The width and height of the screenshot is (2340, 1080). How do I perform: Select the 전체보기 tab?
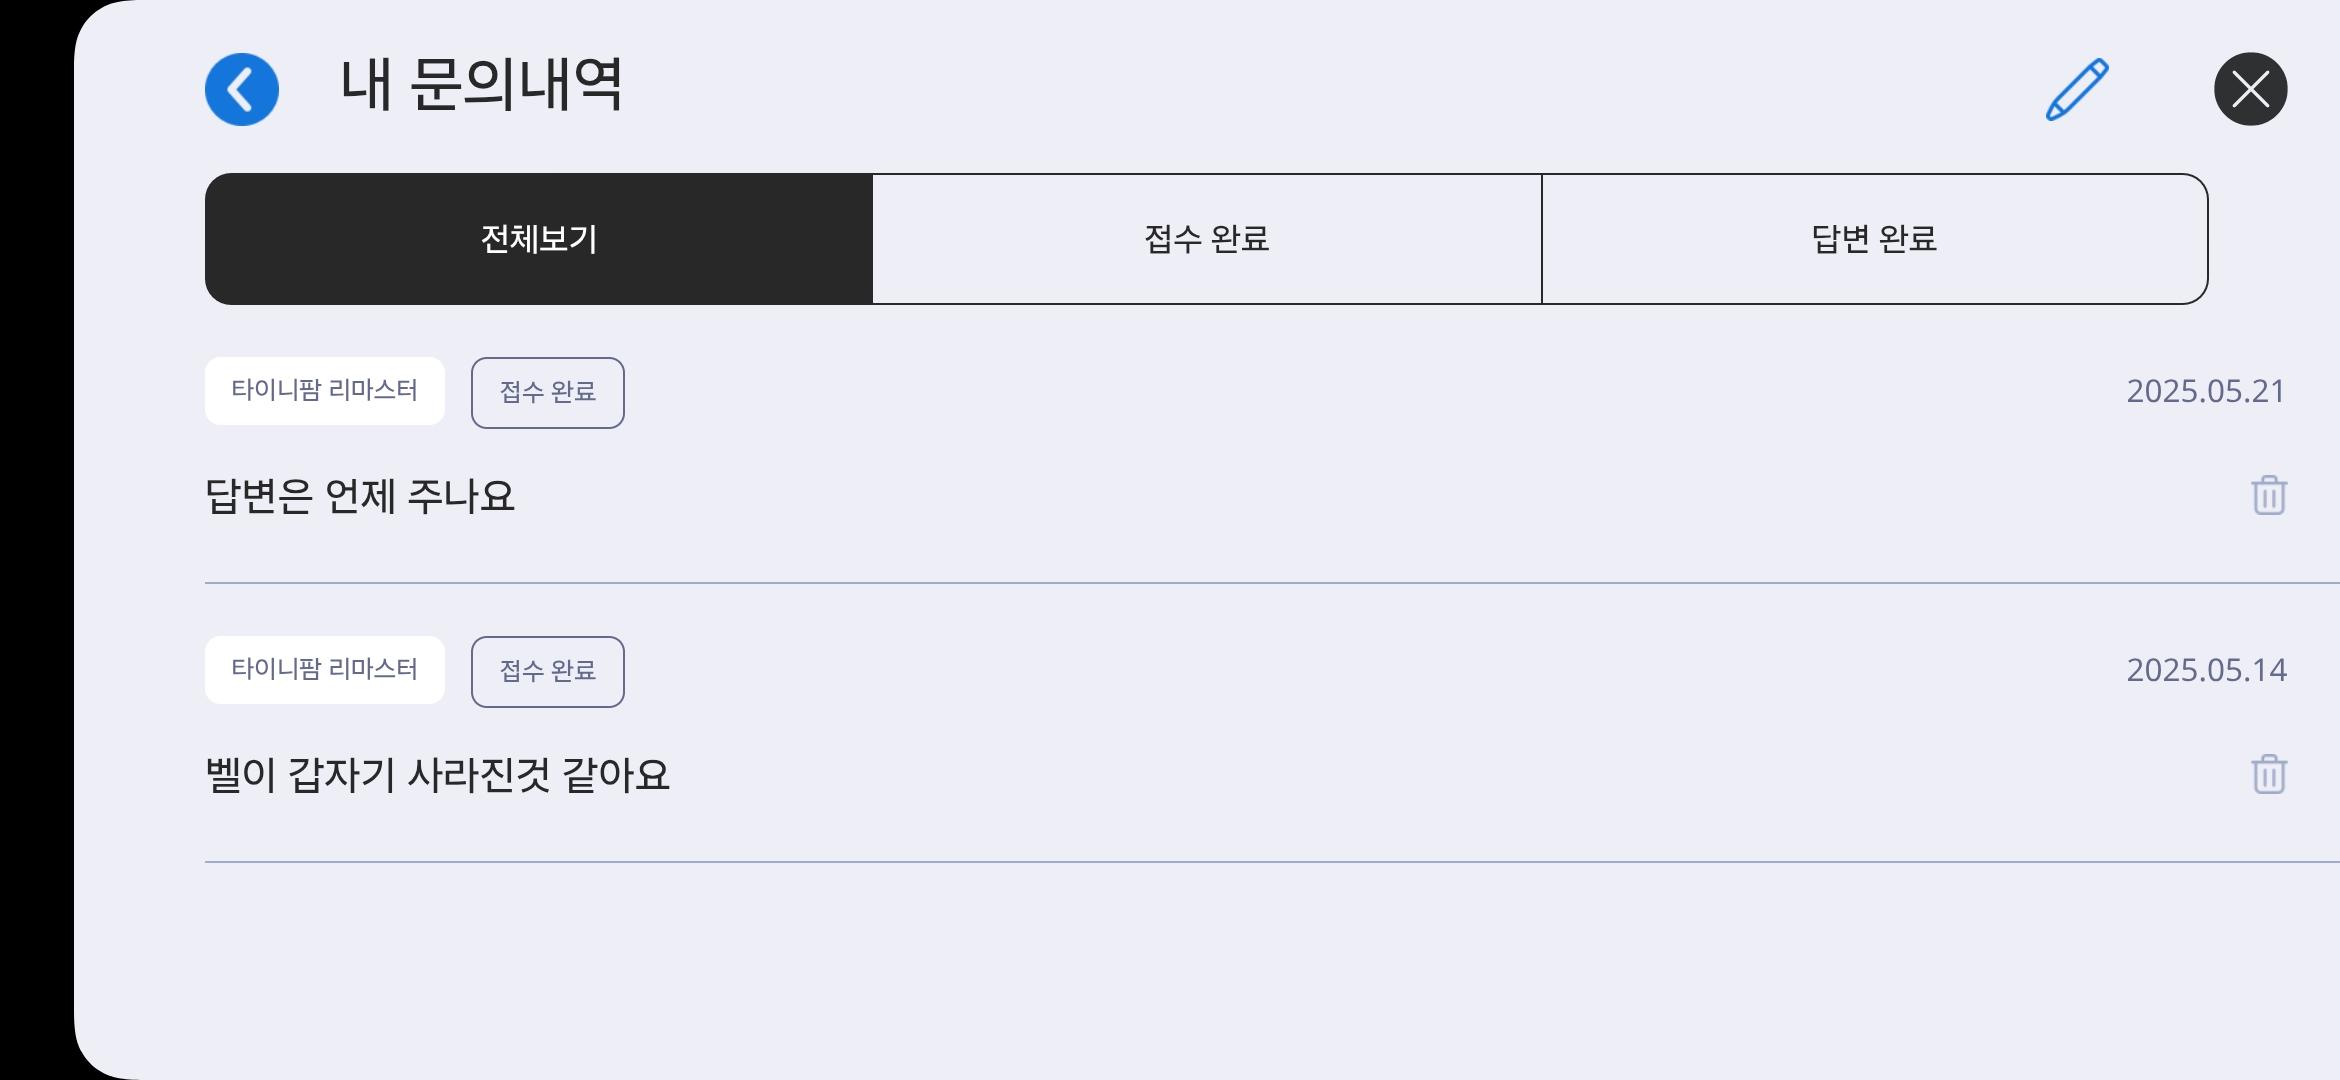tap(539, 239)
